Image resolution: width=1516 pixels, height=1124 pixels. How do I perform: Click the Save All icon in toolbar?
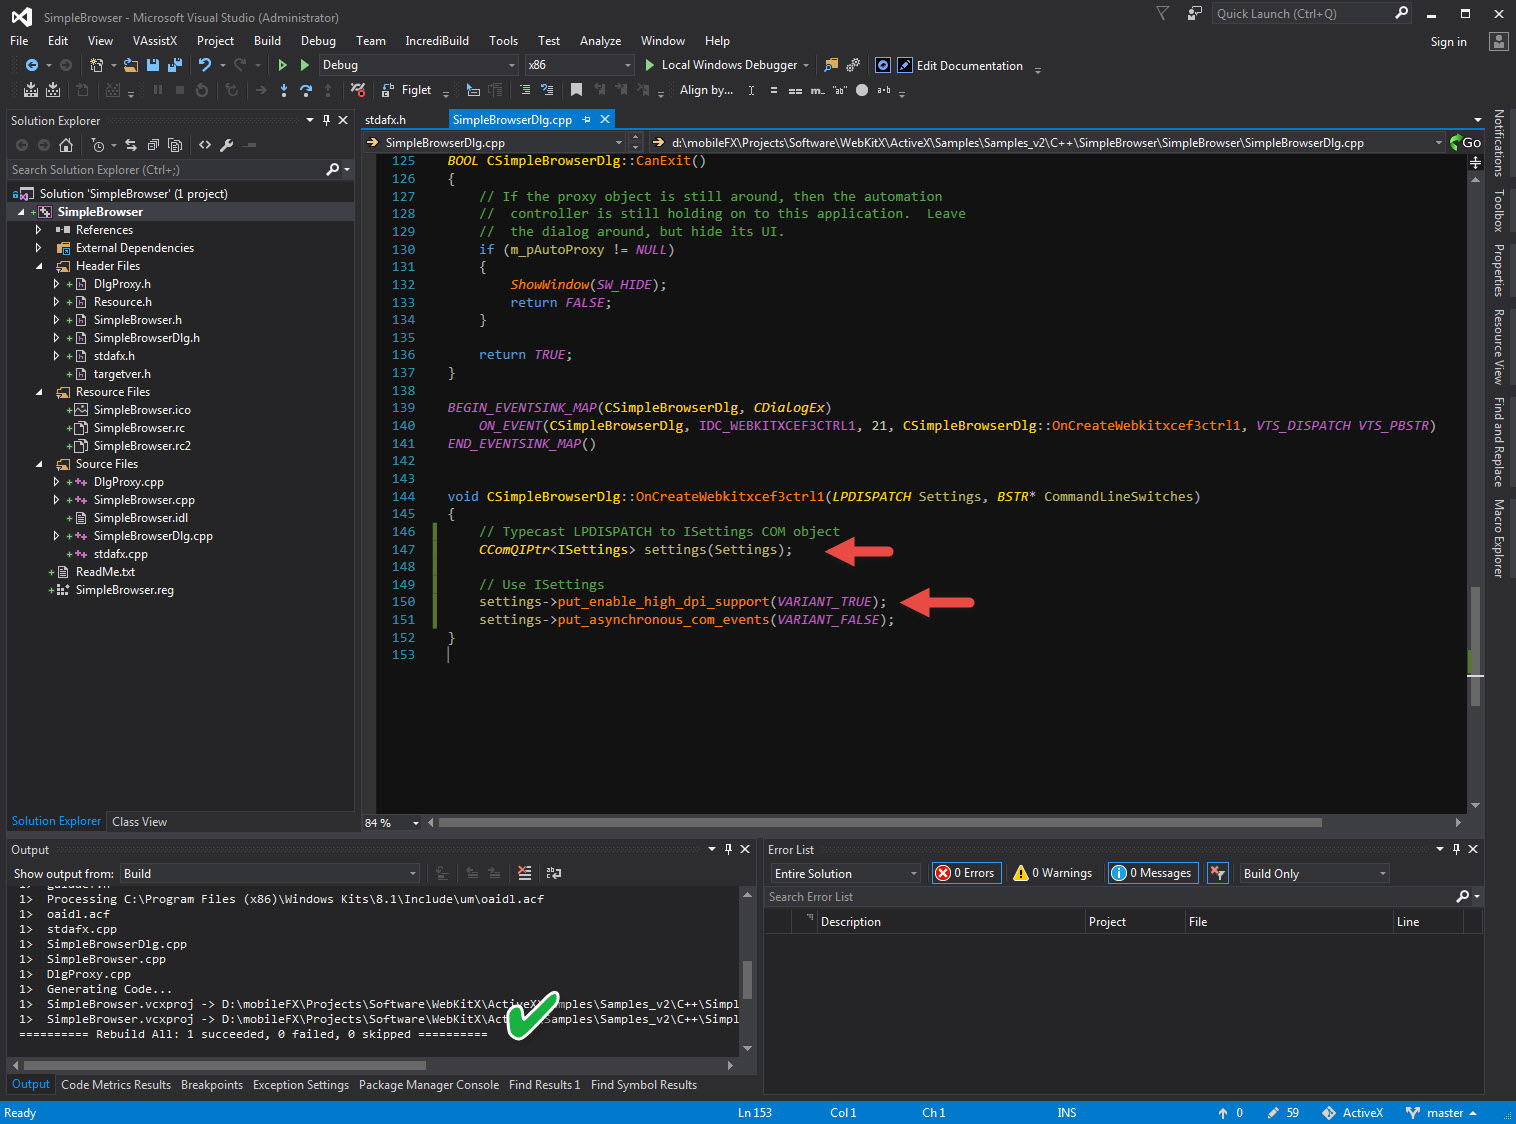pos(174,65)
